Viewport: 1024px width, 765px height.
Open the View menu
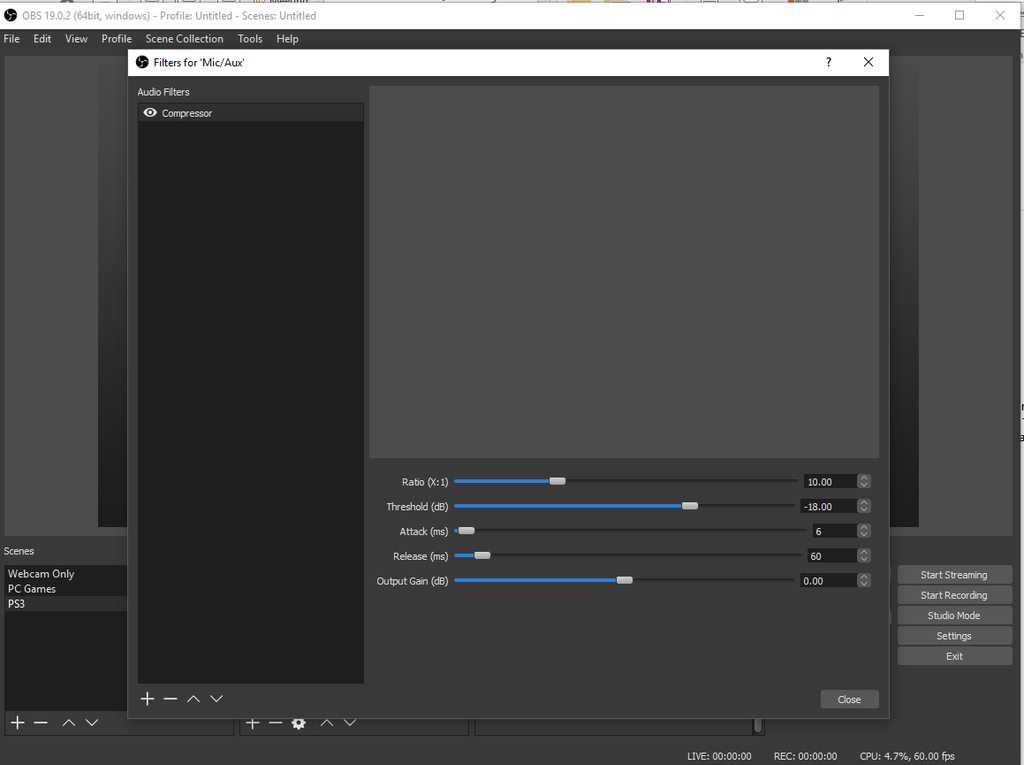[x=76, y=39]
